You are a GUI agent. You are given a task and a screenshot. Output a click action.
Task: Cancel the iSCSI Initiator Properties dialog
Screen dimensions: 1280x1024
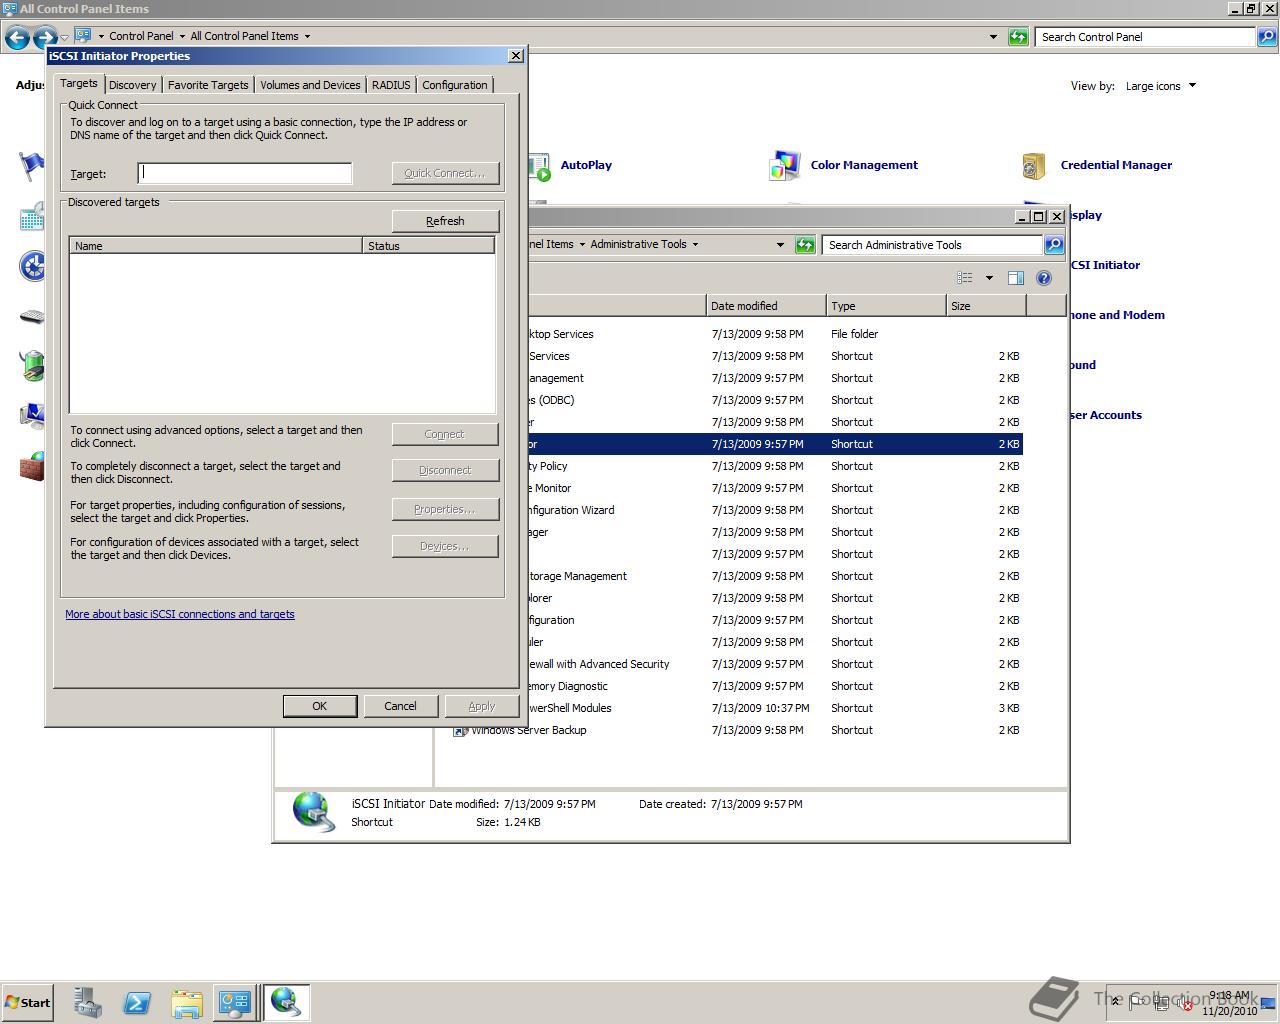(400, 706)
